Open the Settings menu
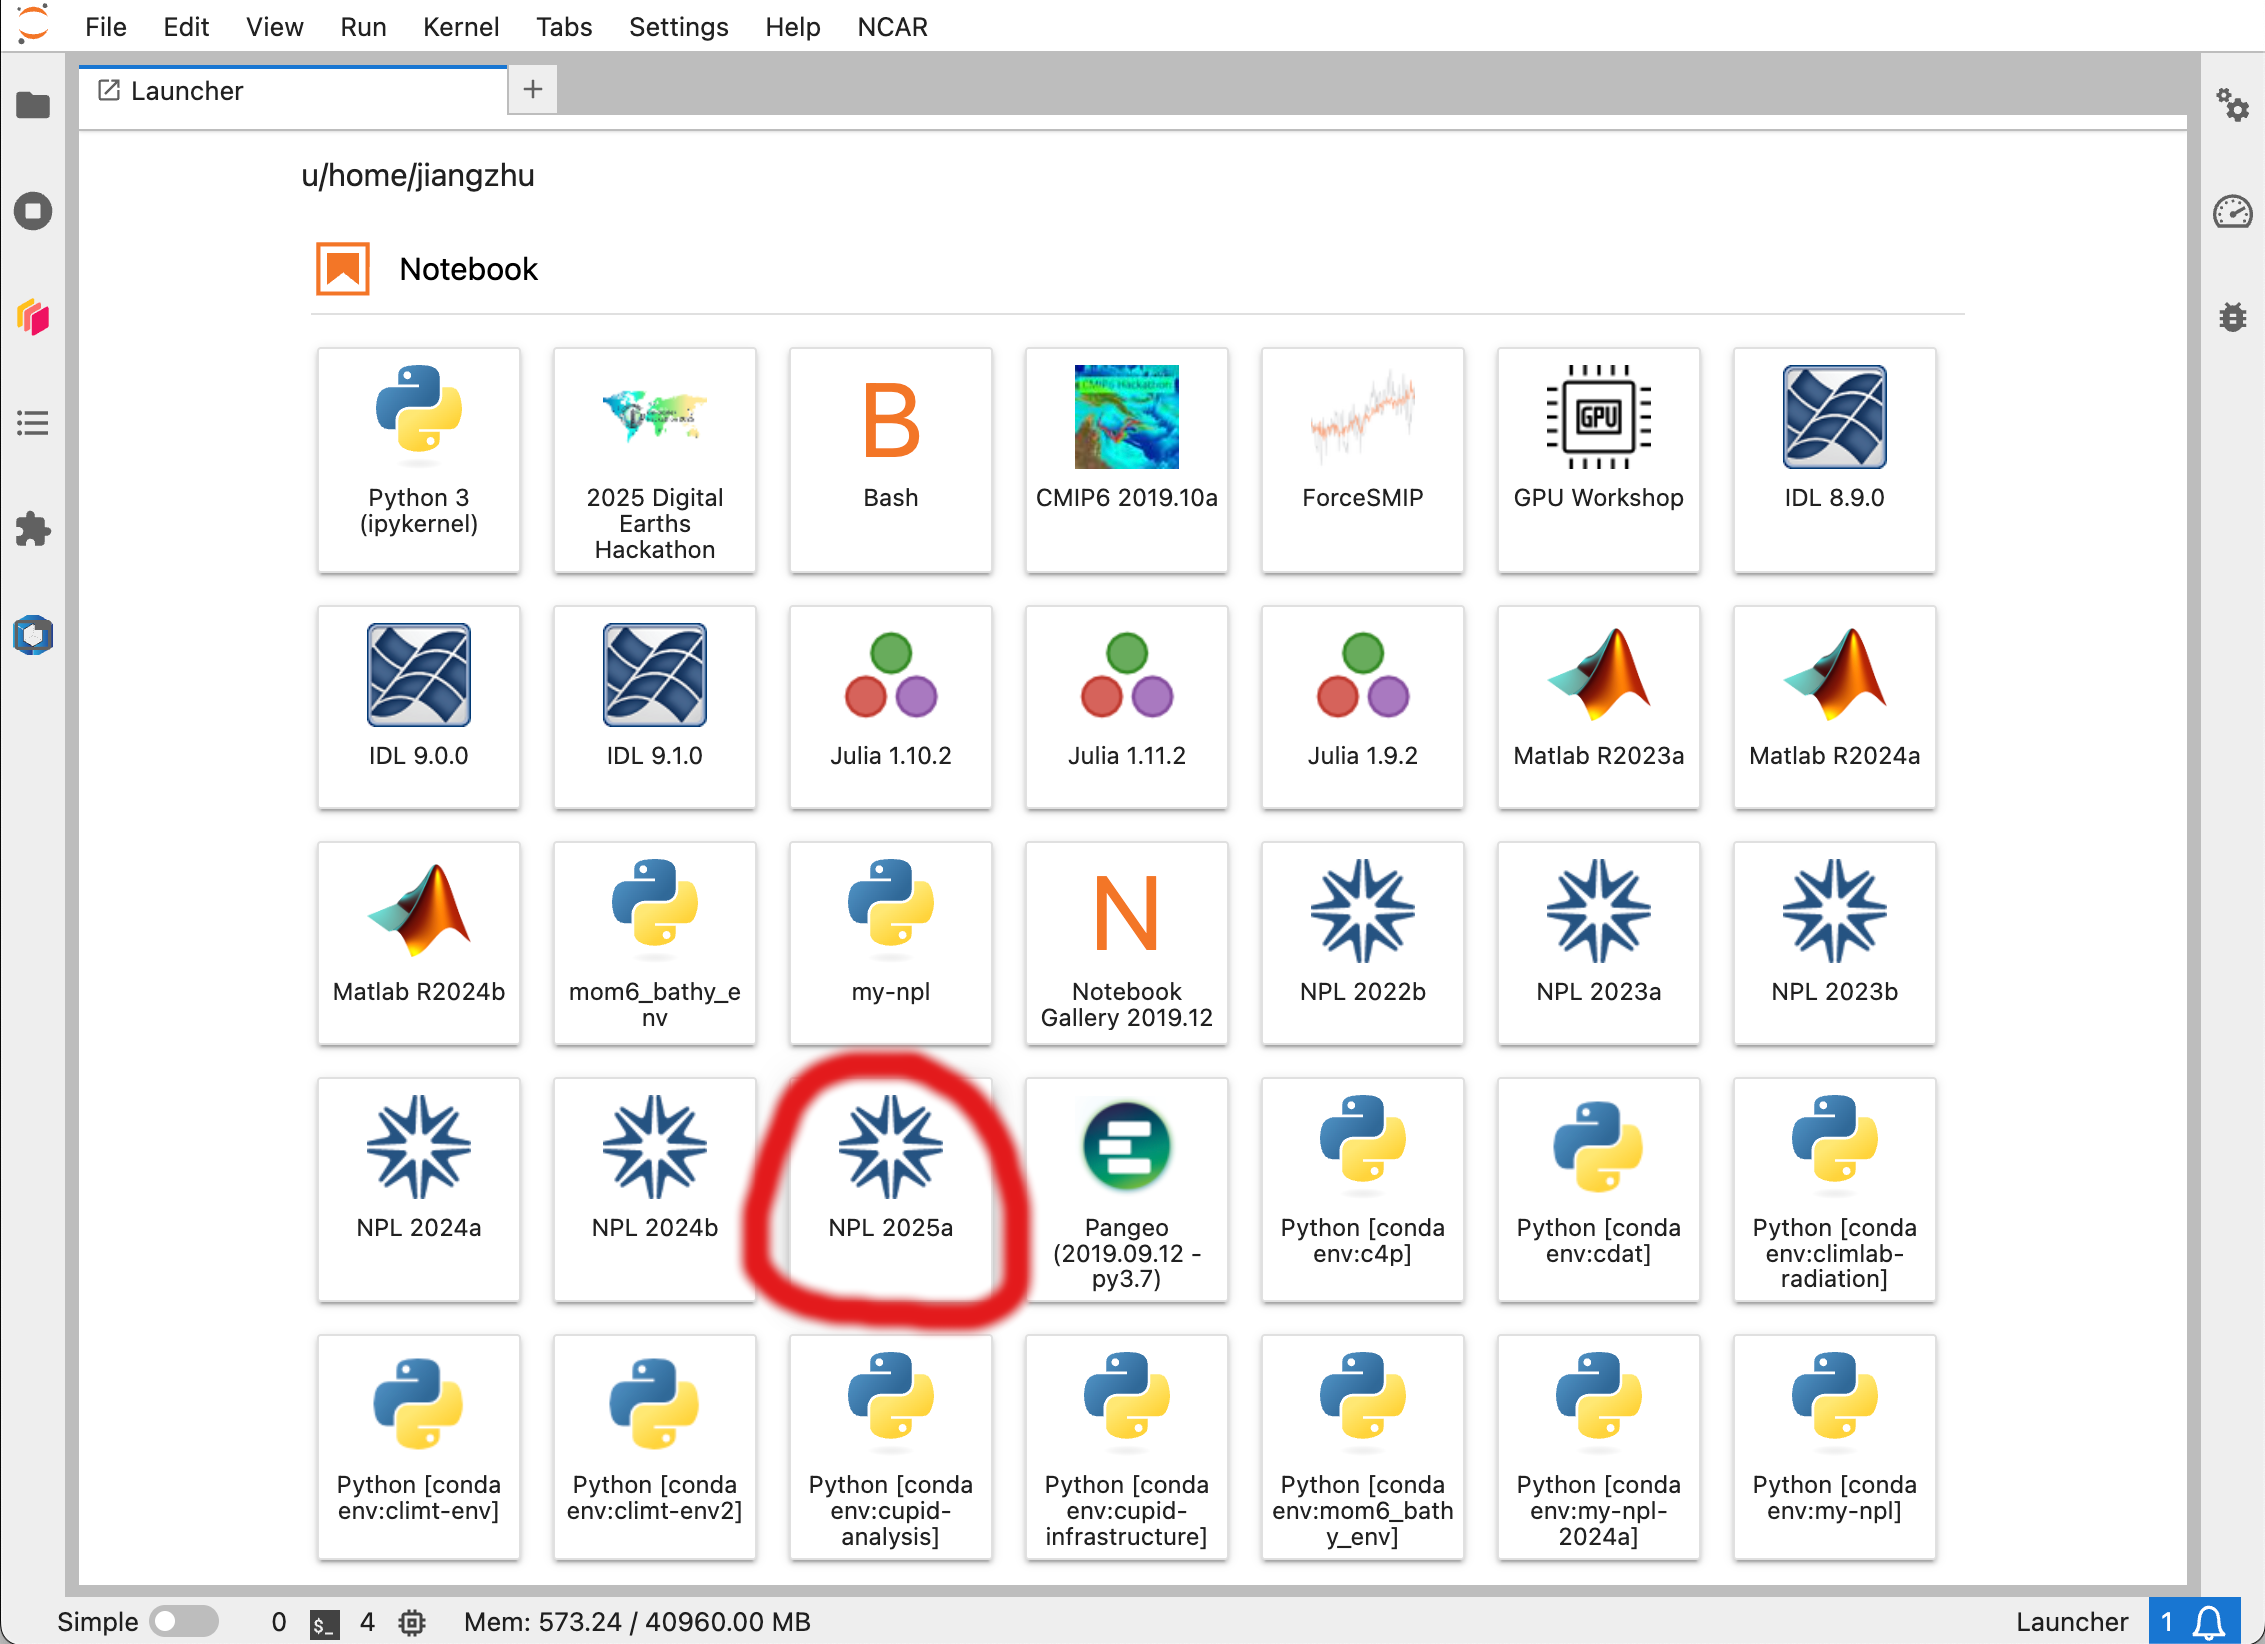Viewport: 2265px width, 1644px height. coord(678,27)
